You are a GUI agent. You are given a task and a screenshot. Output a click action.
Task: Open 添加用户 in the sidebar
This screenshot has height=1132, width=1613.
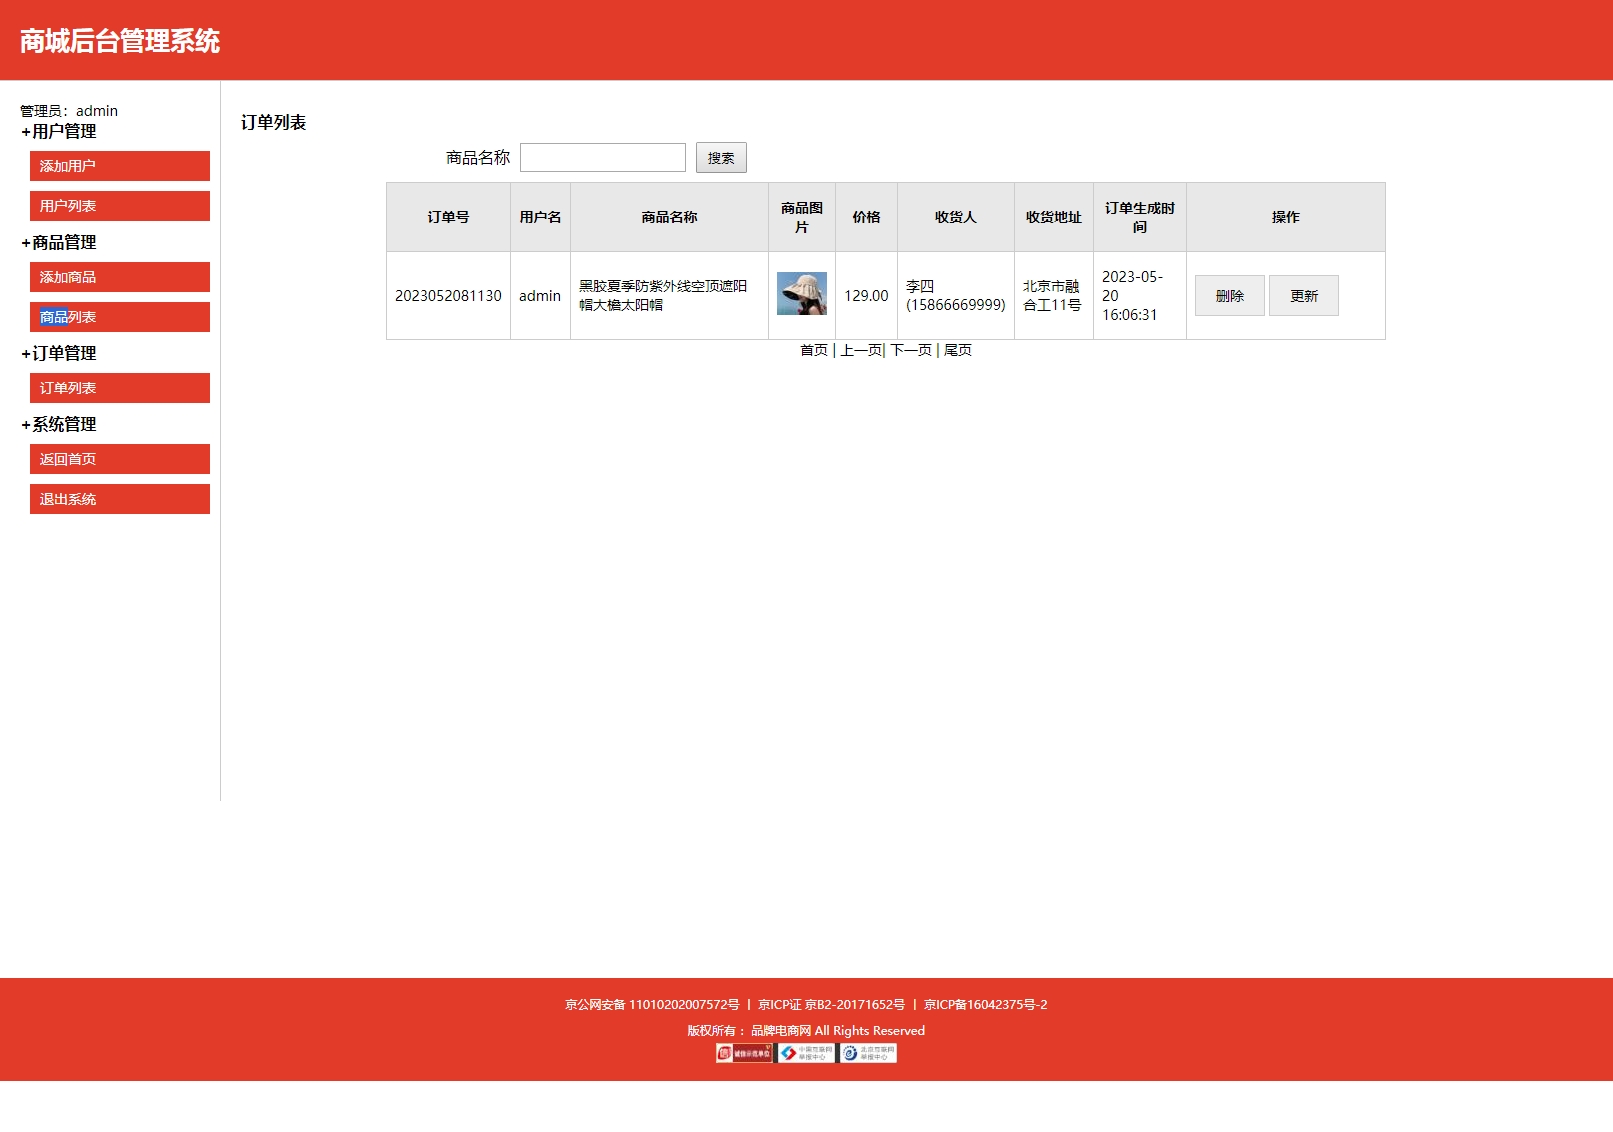point(119,166)
